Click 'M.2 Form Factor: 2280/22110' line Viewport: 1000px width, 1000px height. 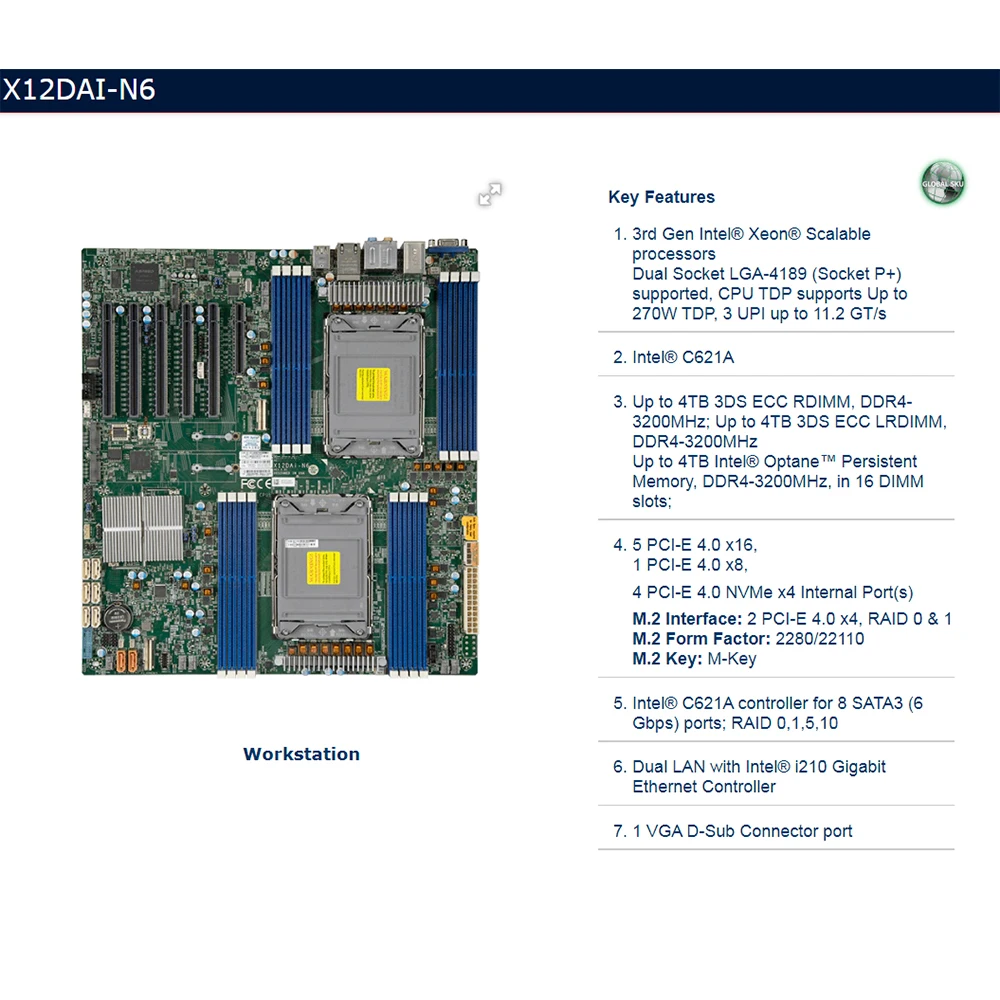[x=748, y=639]
